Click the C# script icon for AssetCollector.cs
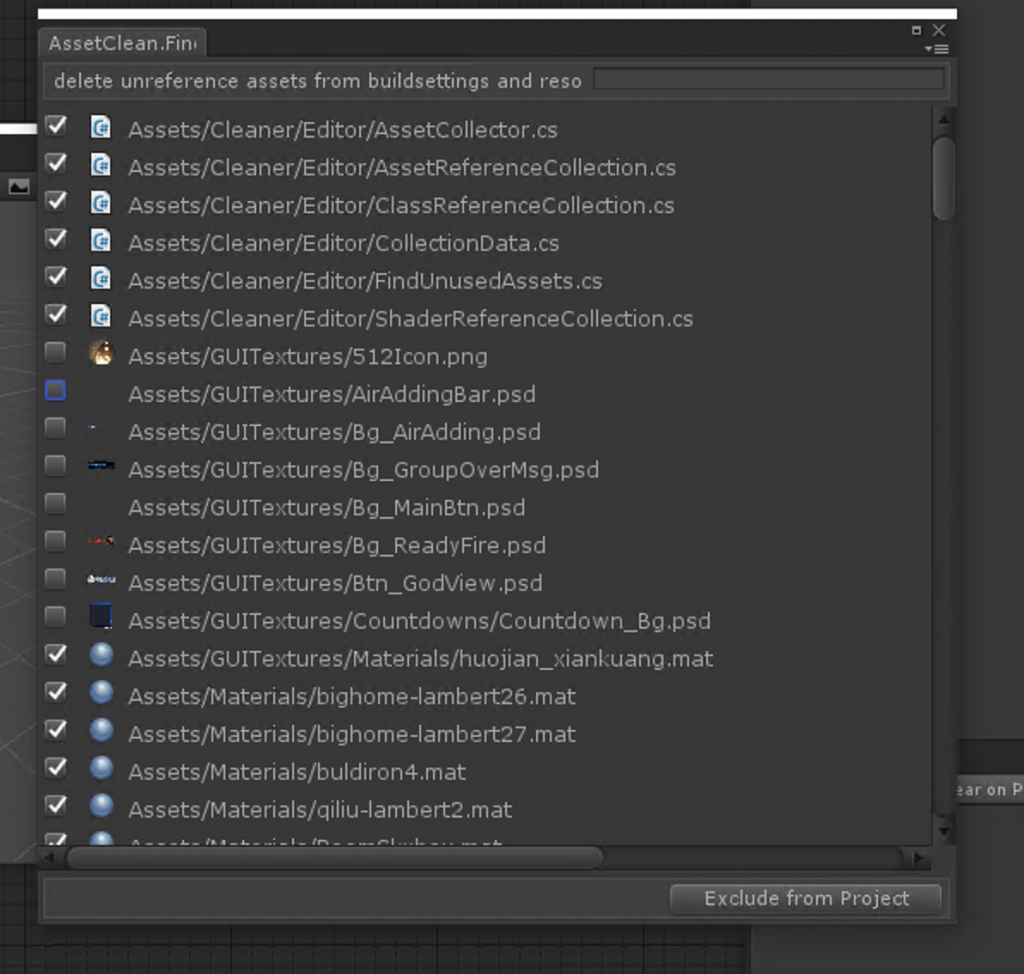 click(100, 127)
